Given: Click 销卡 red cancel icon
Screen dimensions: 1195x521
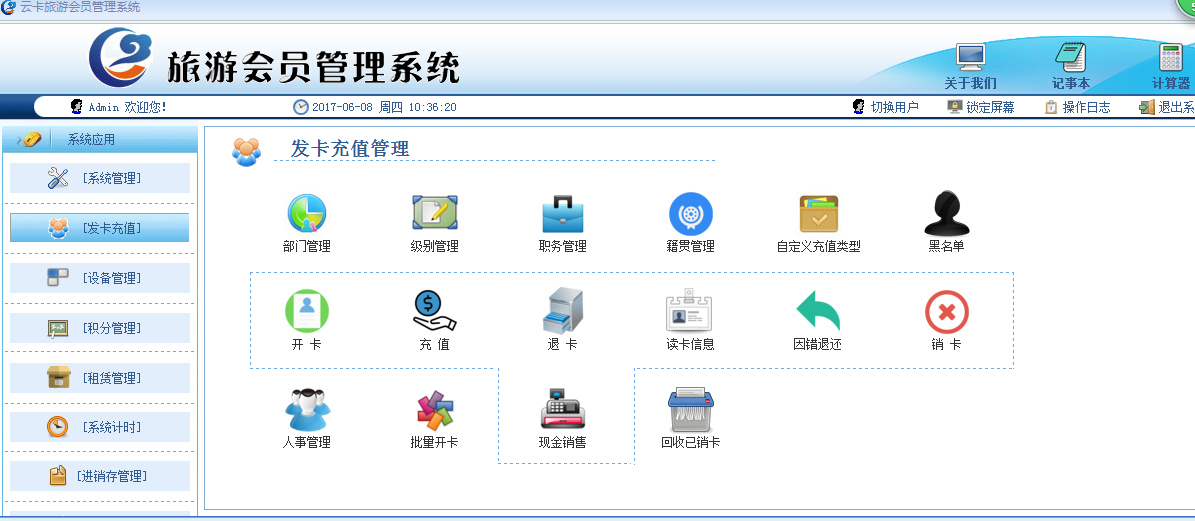Looking at the screenshot, I should 947,312.
